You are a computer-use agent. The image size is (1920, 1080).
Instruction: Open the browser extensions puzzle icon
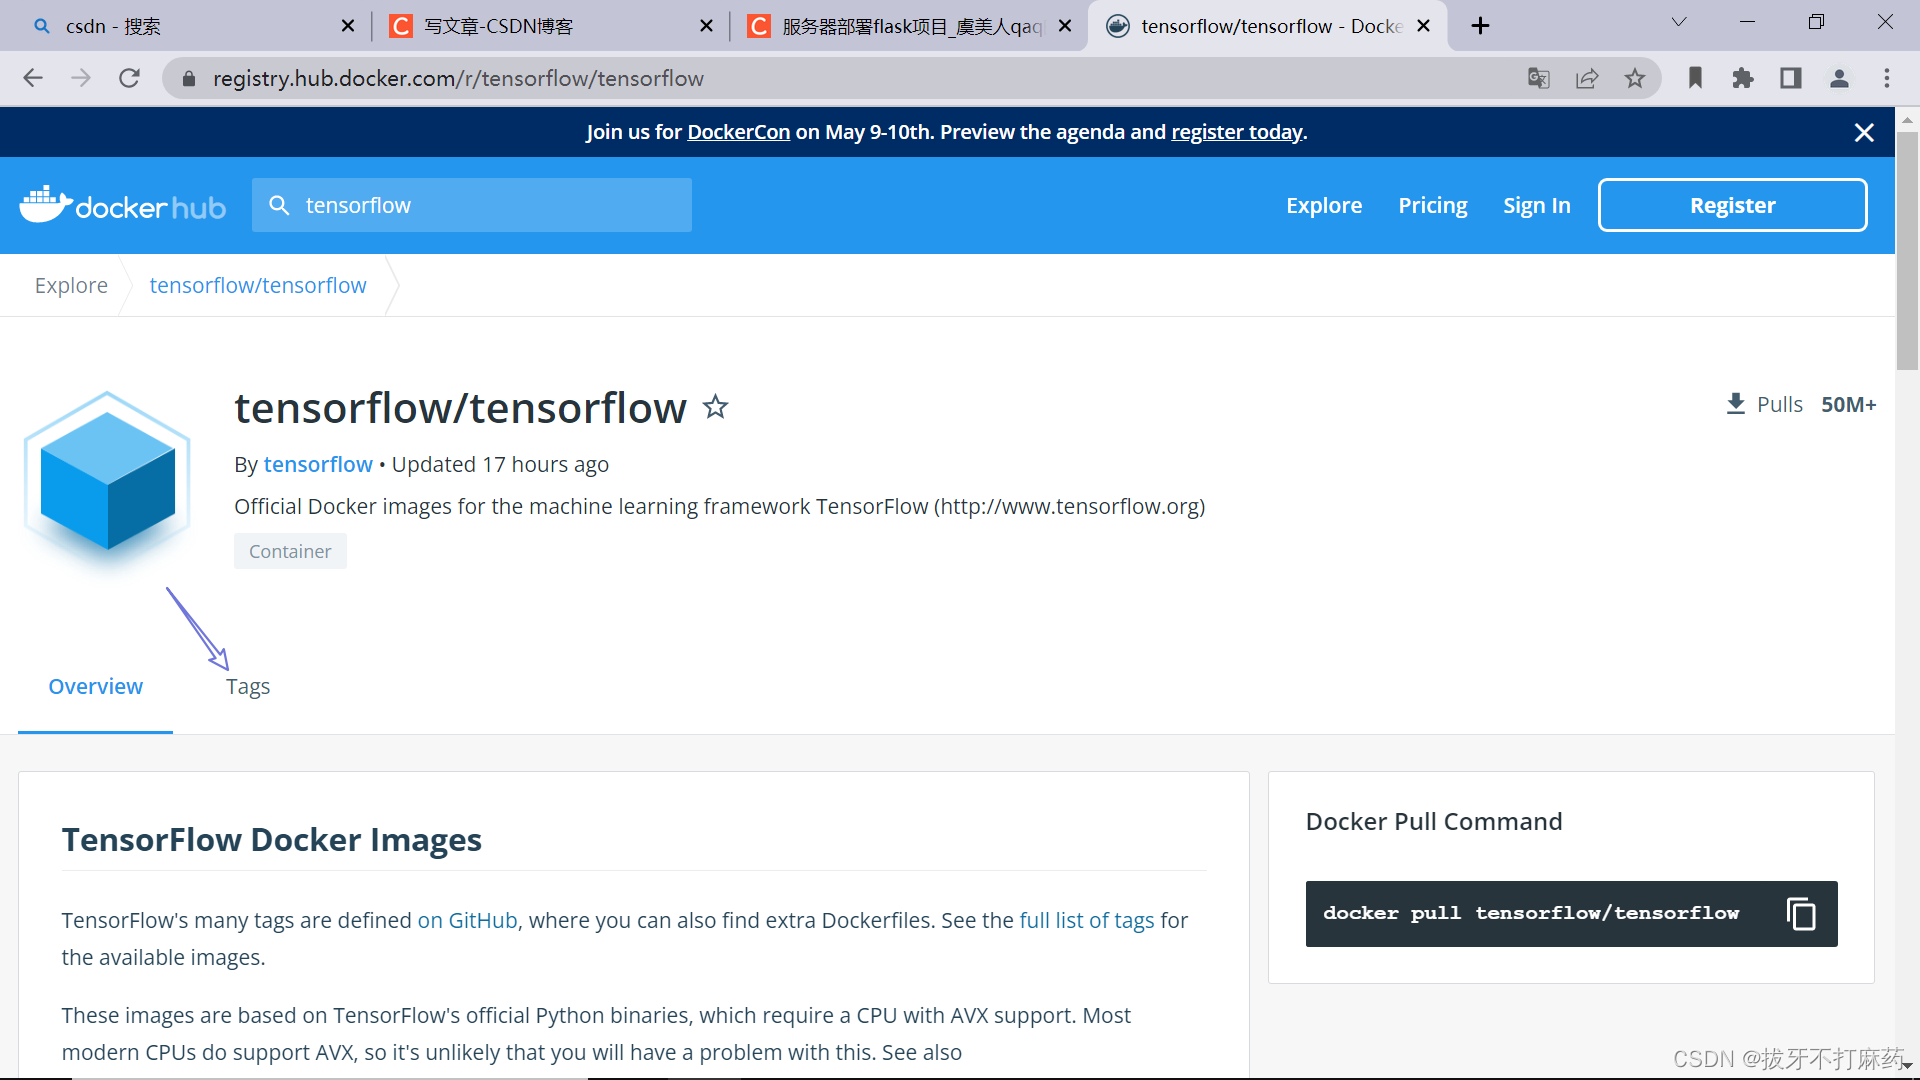pos(1743,79)
